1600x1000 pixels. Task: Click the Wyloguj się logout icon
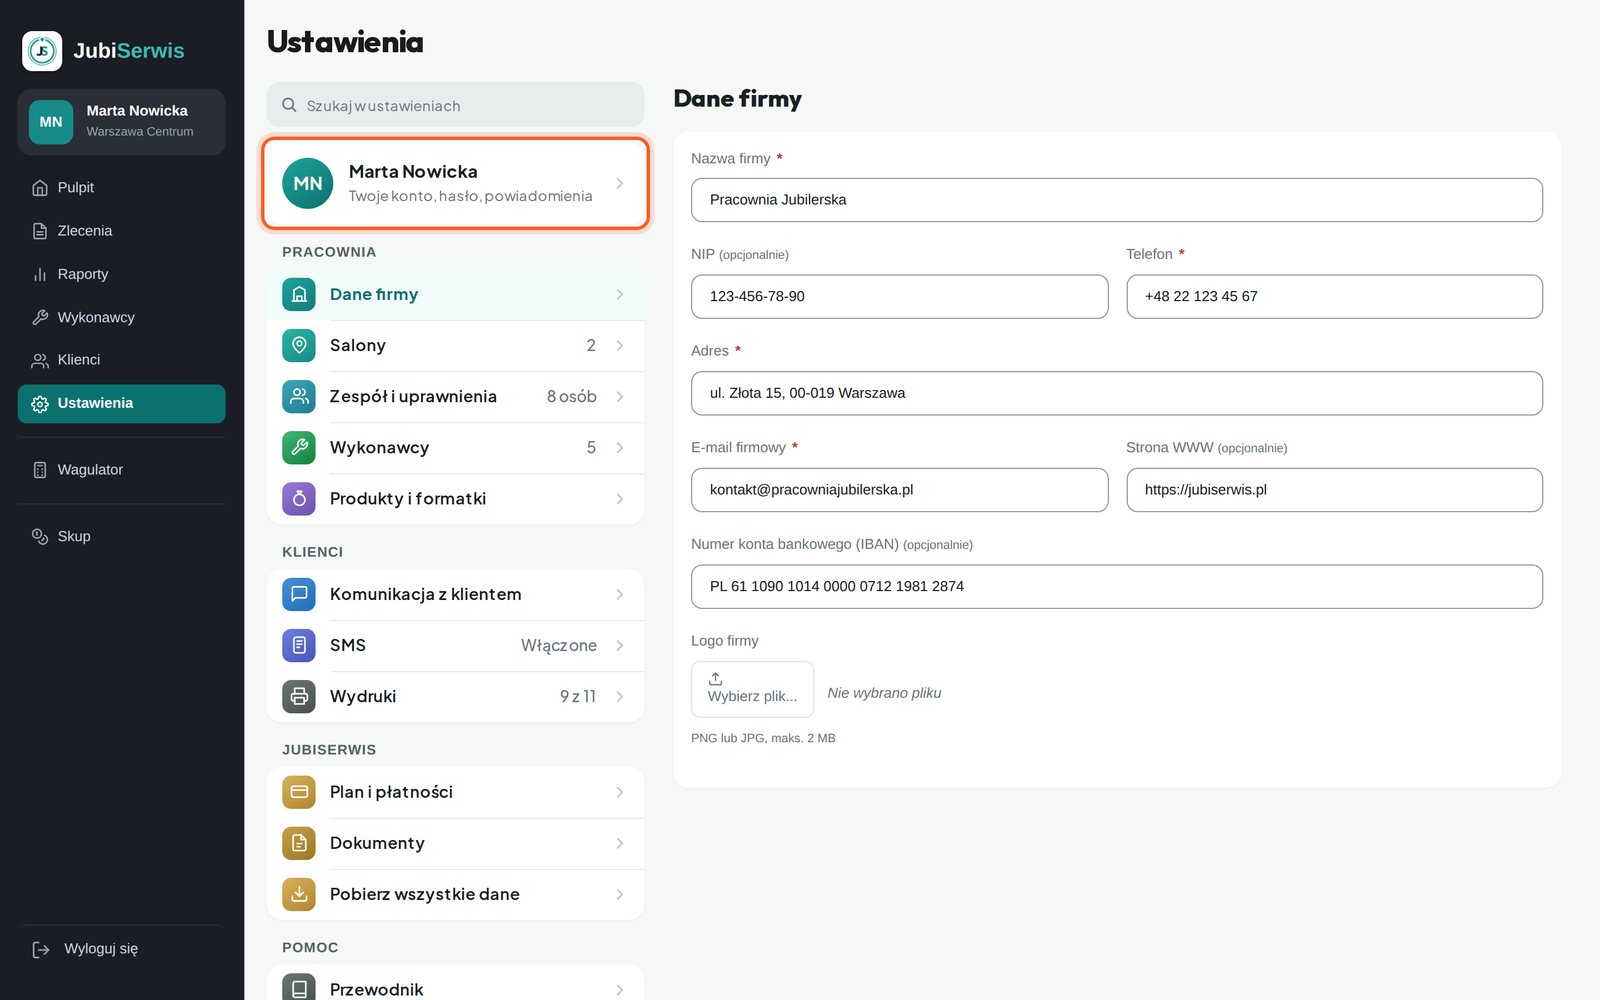[41, 950]
